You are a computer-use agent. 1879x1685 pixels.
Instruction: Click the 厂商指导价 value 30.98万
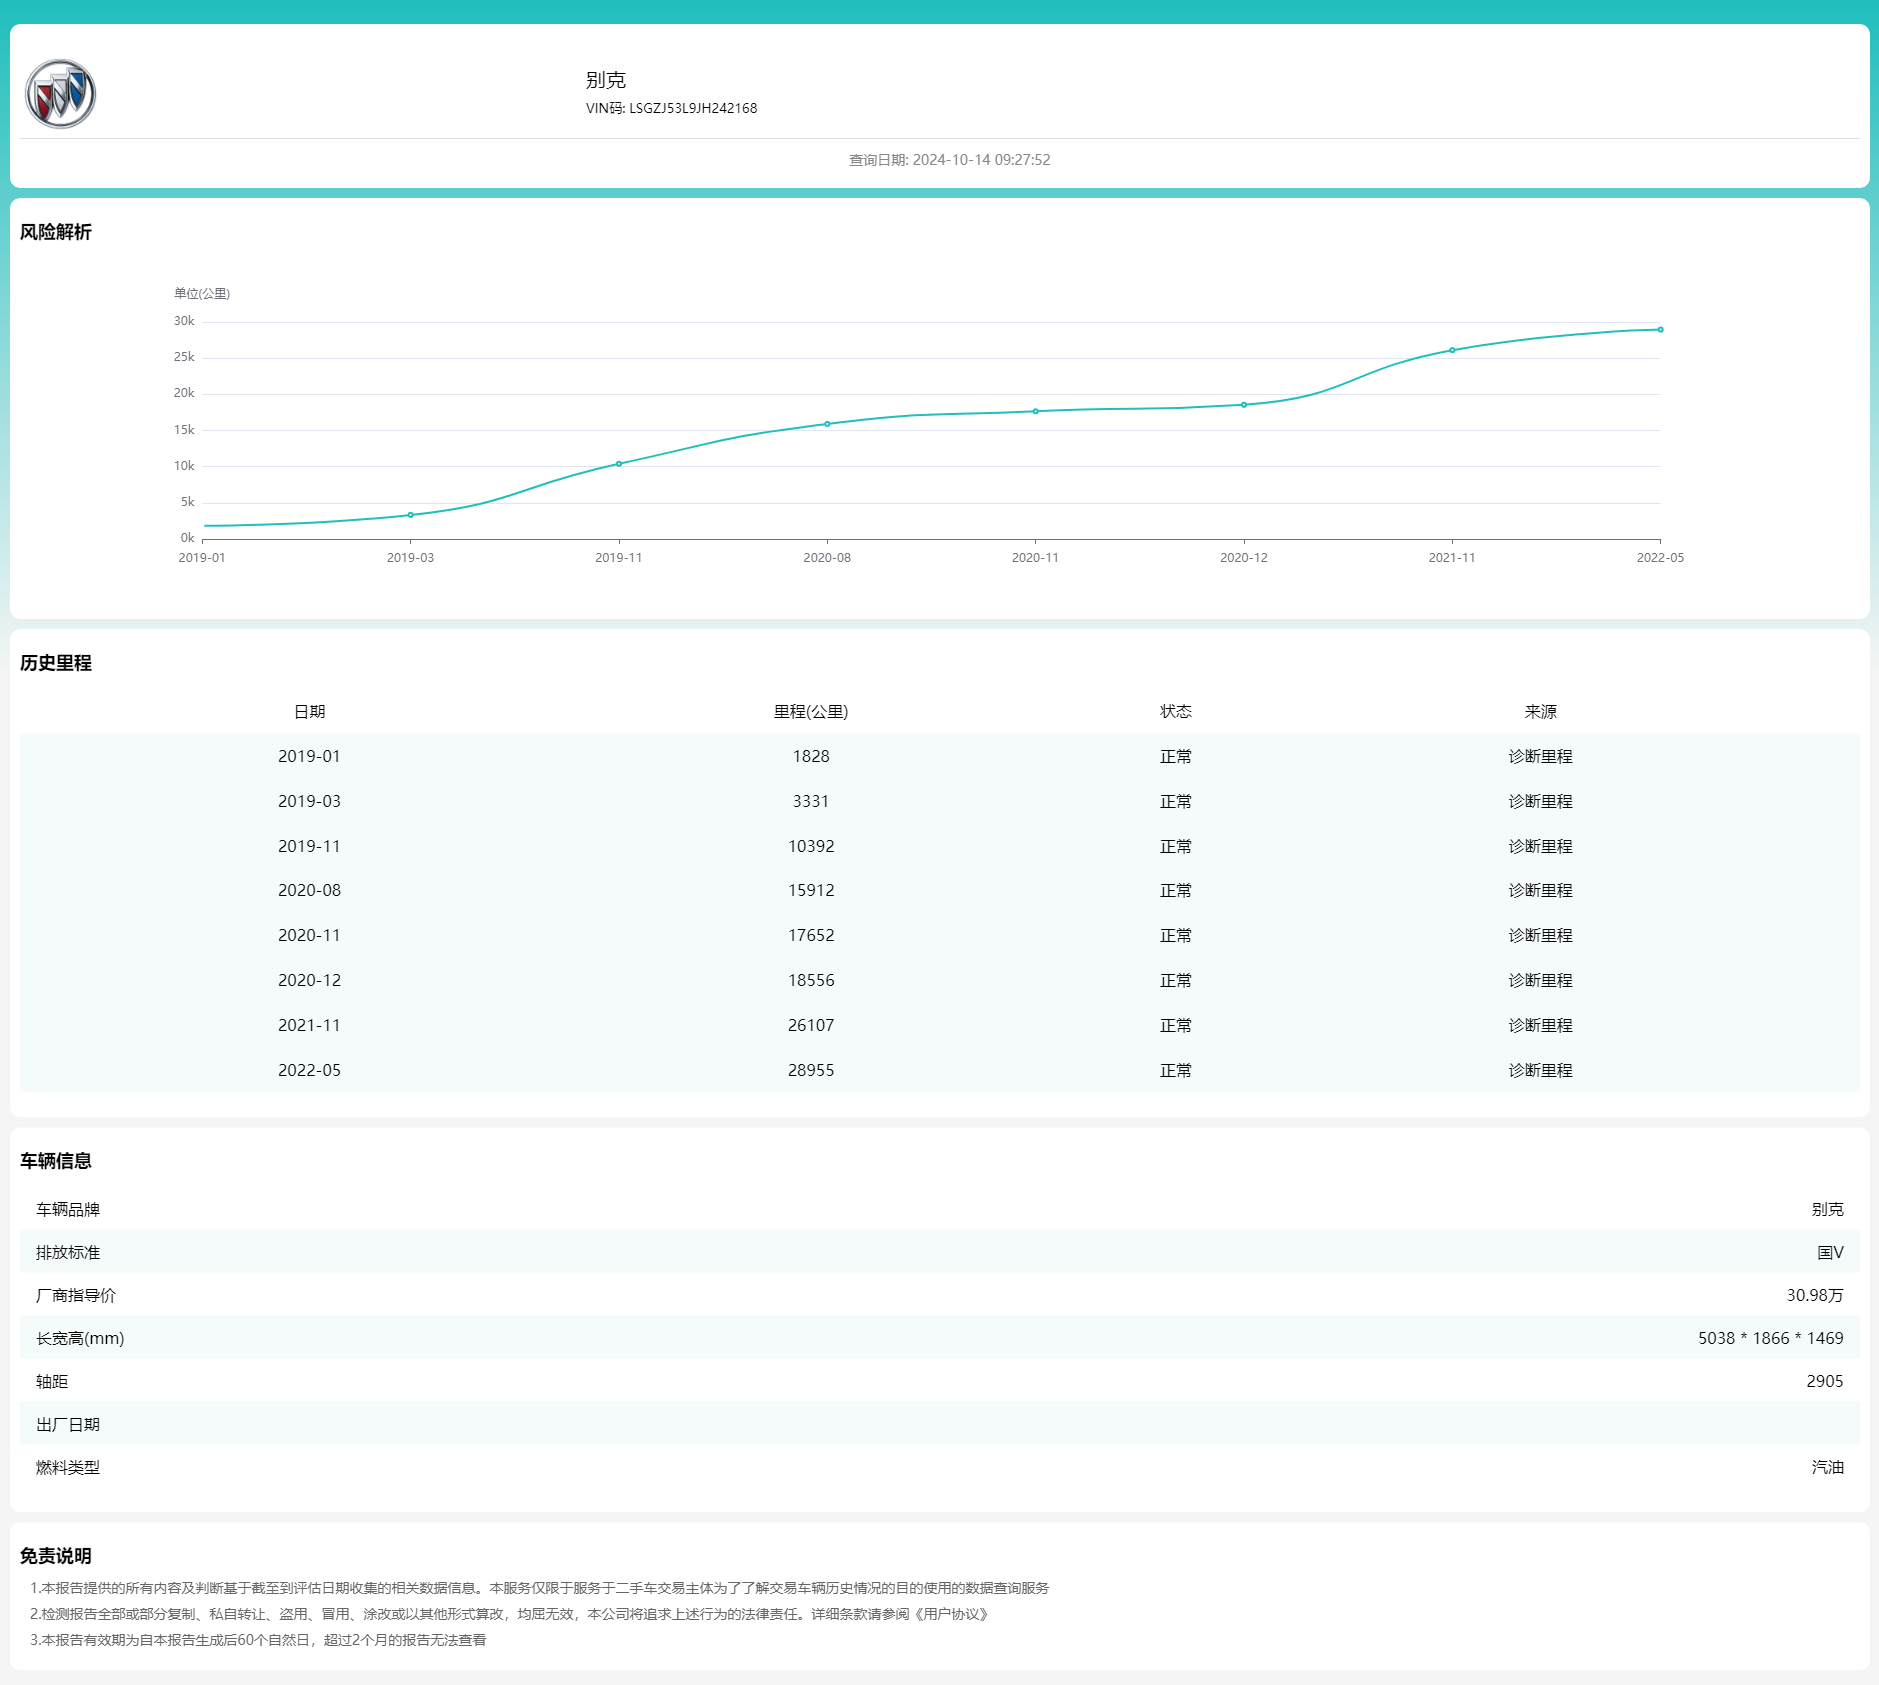pos(1815,1295)
